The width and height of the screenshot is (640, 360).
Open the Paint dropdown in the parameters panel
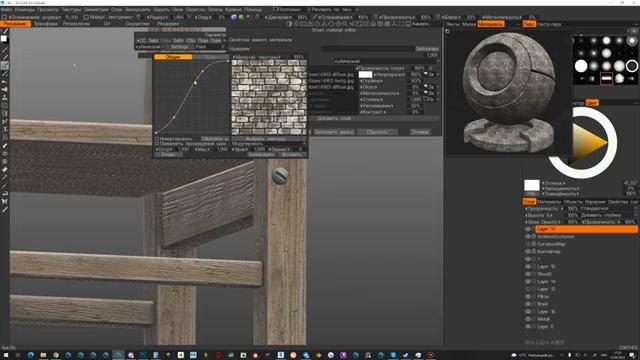210,47
